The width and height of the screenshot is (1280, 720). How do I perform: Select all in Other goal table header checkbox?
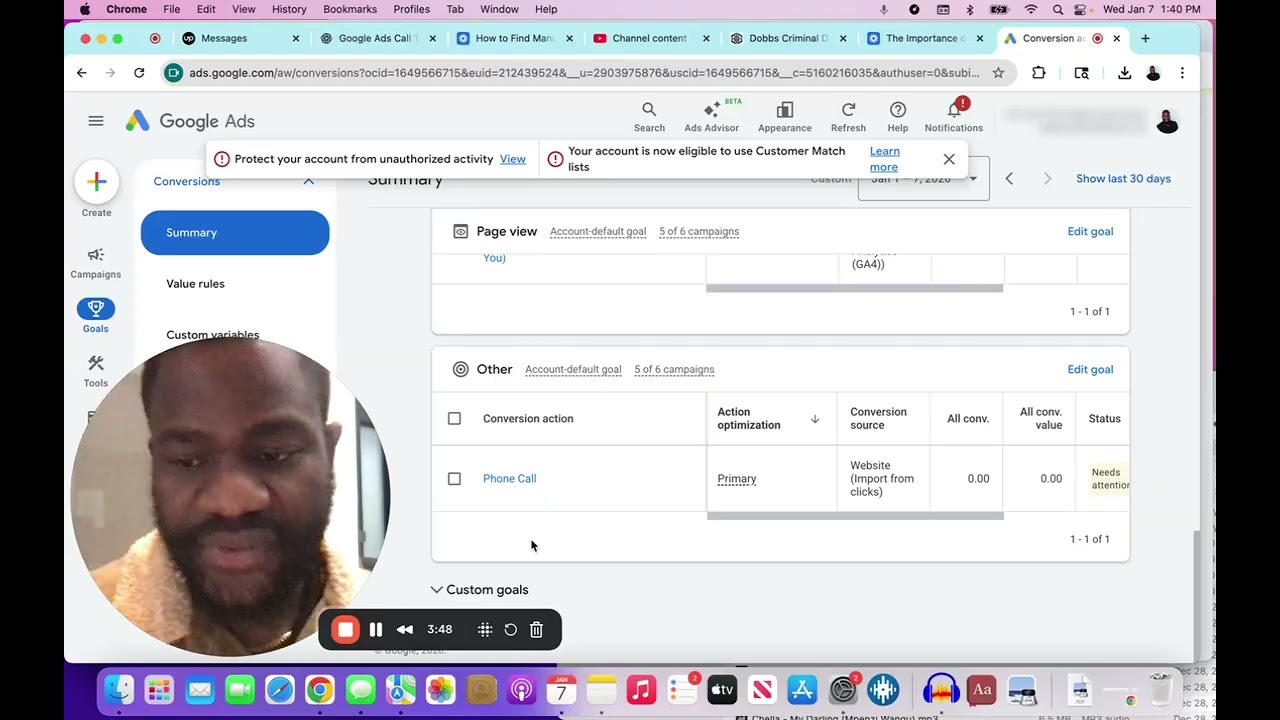click(x=454, y=419)
